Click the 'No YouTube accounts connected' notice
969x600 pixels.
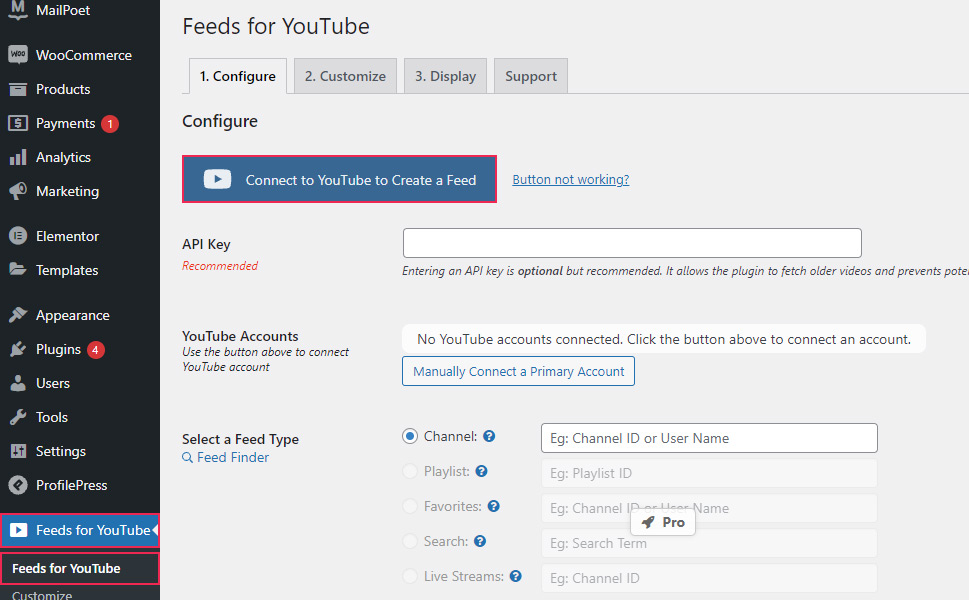[x=664, y=339]
